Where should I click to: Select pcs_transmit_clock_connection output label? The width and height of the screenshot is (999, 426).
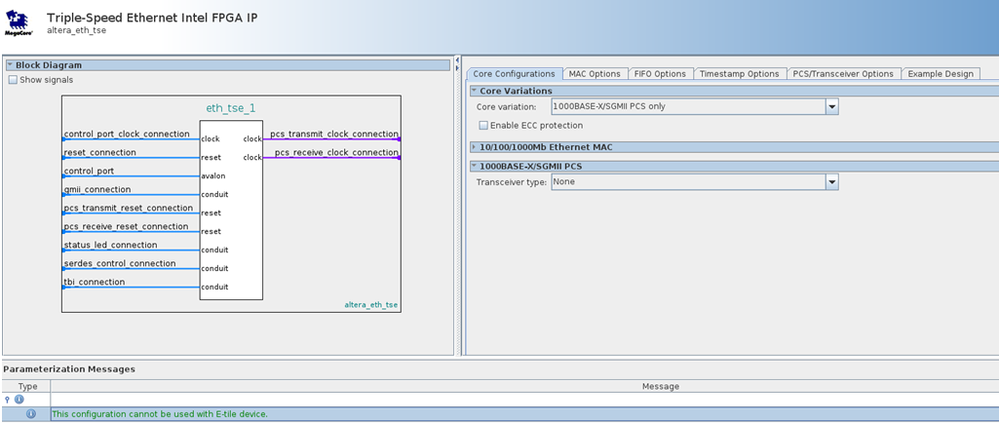(x=334, y=134)
